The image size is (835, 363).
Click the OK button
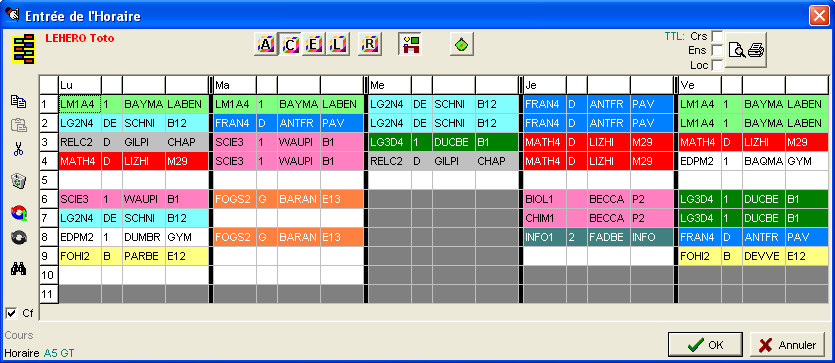coord(705,345)
